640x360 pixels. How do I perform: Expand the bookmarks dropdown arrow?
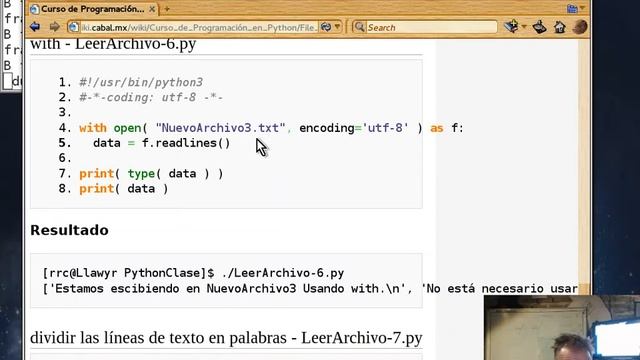[x=524, y=27]
